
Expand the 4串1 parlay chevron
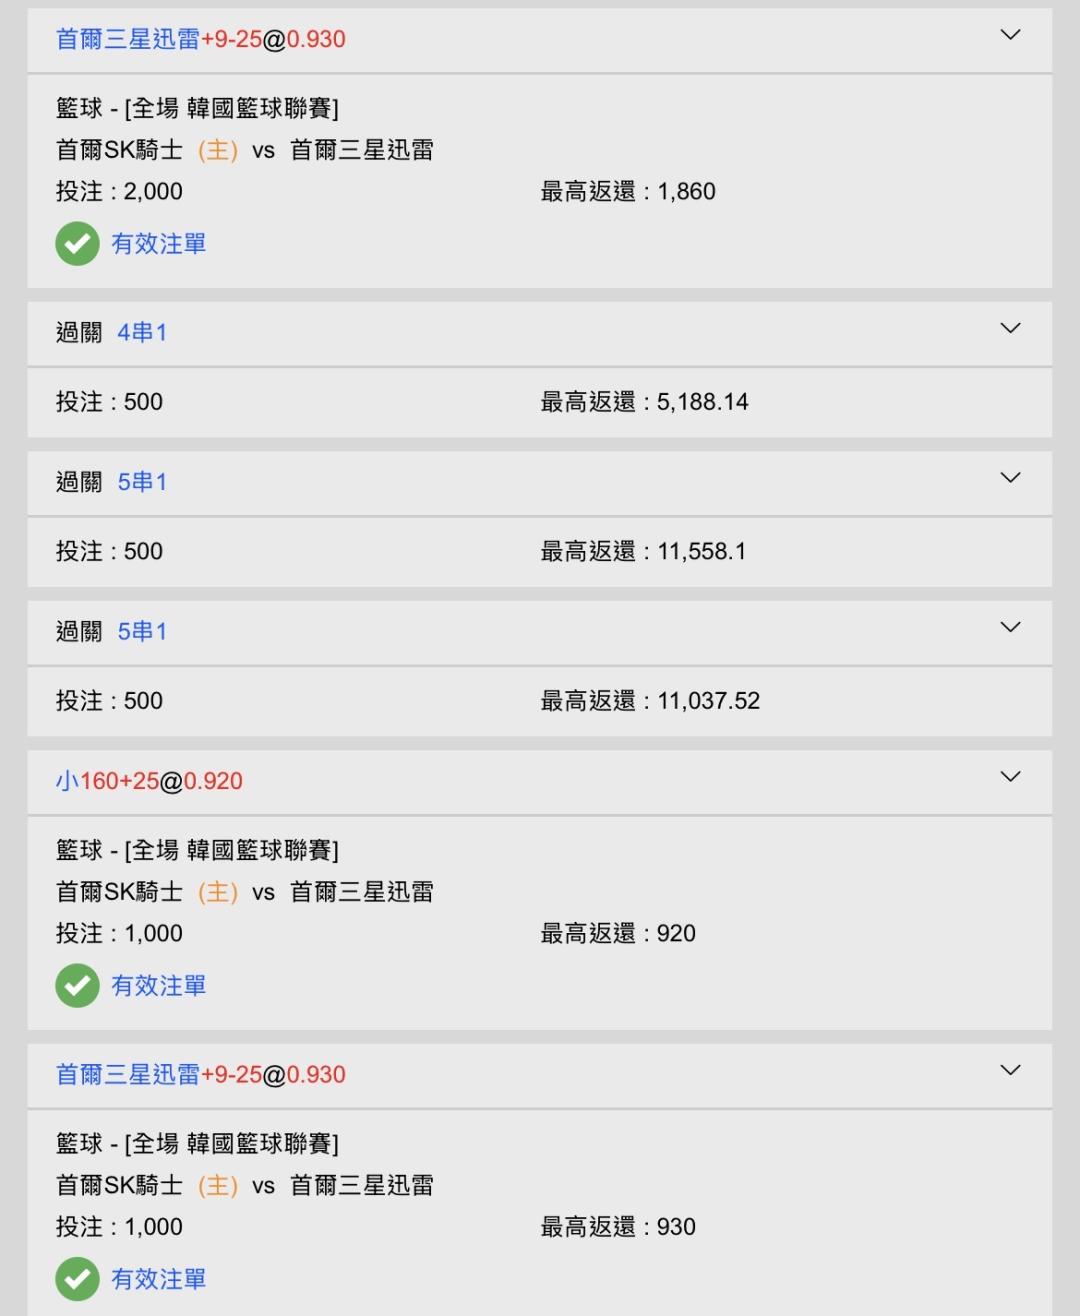point(1010,328)
